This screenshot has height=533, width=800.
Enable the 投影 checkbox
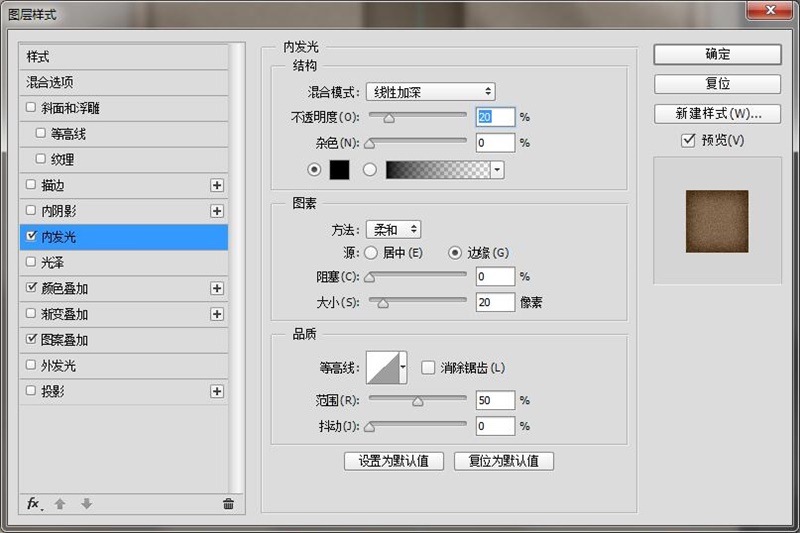click(x=31, y=390)
